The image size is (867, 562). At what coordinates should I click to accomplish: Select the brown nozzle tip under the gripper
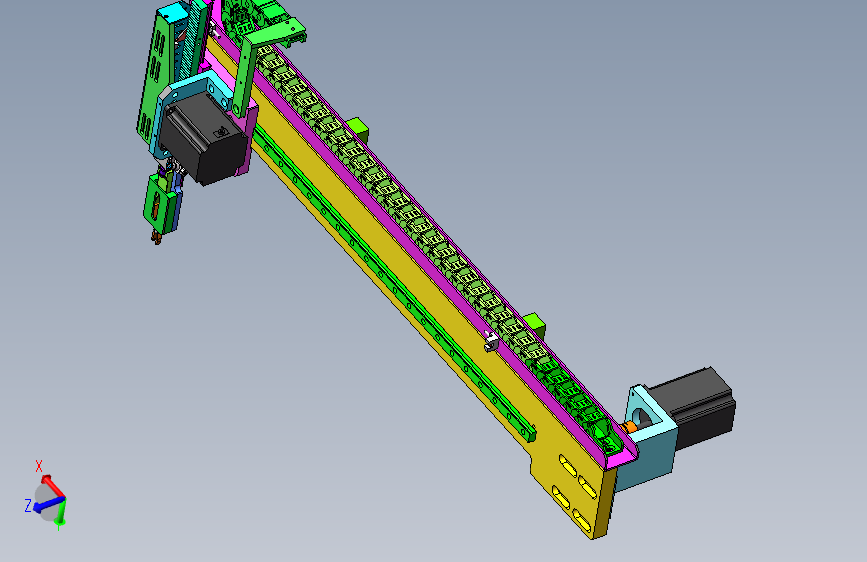(156, 238)
